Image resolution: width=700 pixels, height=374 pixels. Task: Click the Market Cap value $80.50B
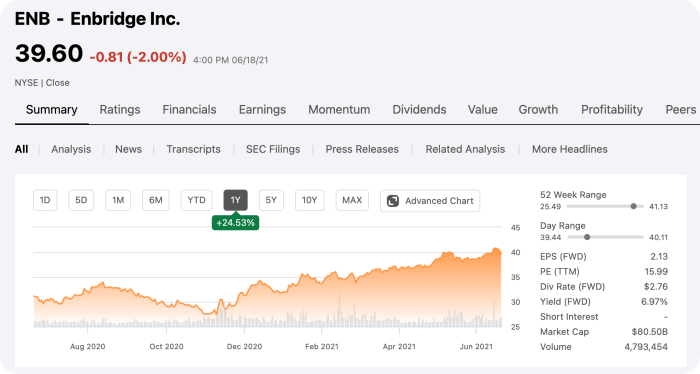tap(650, 332)
